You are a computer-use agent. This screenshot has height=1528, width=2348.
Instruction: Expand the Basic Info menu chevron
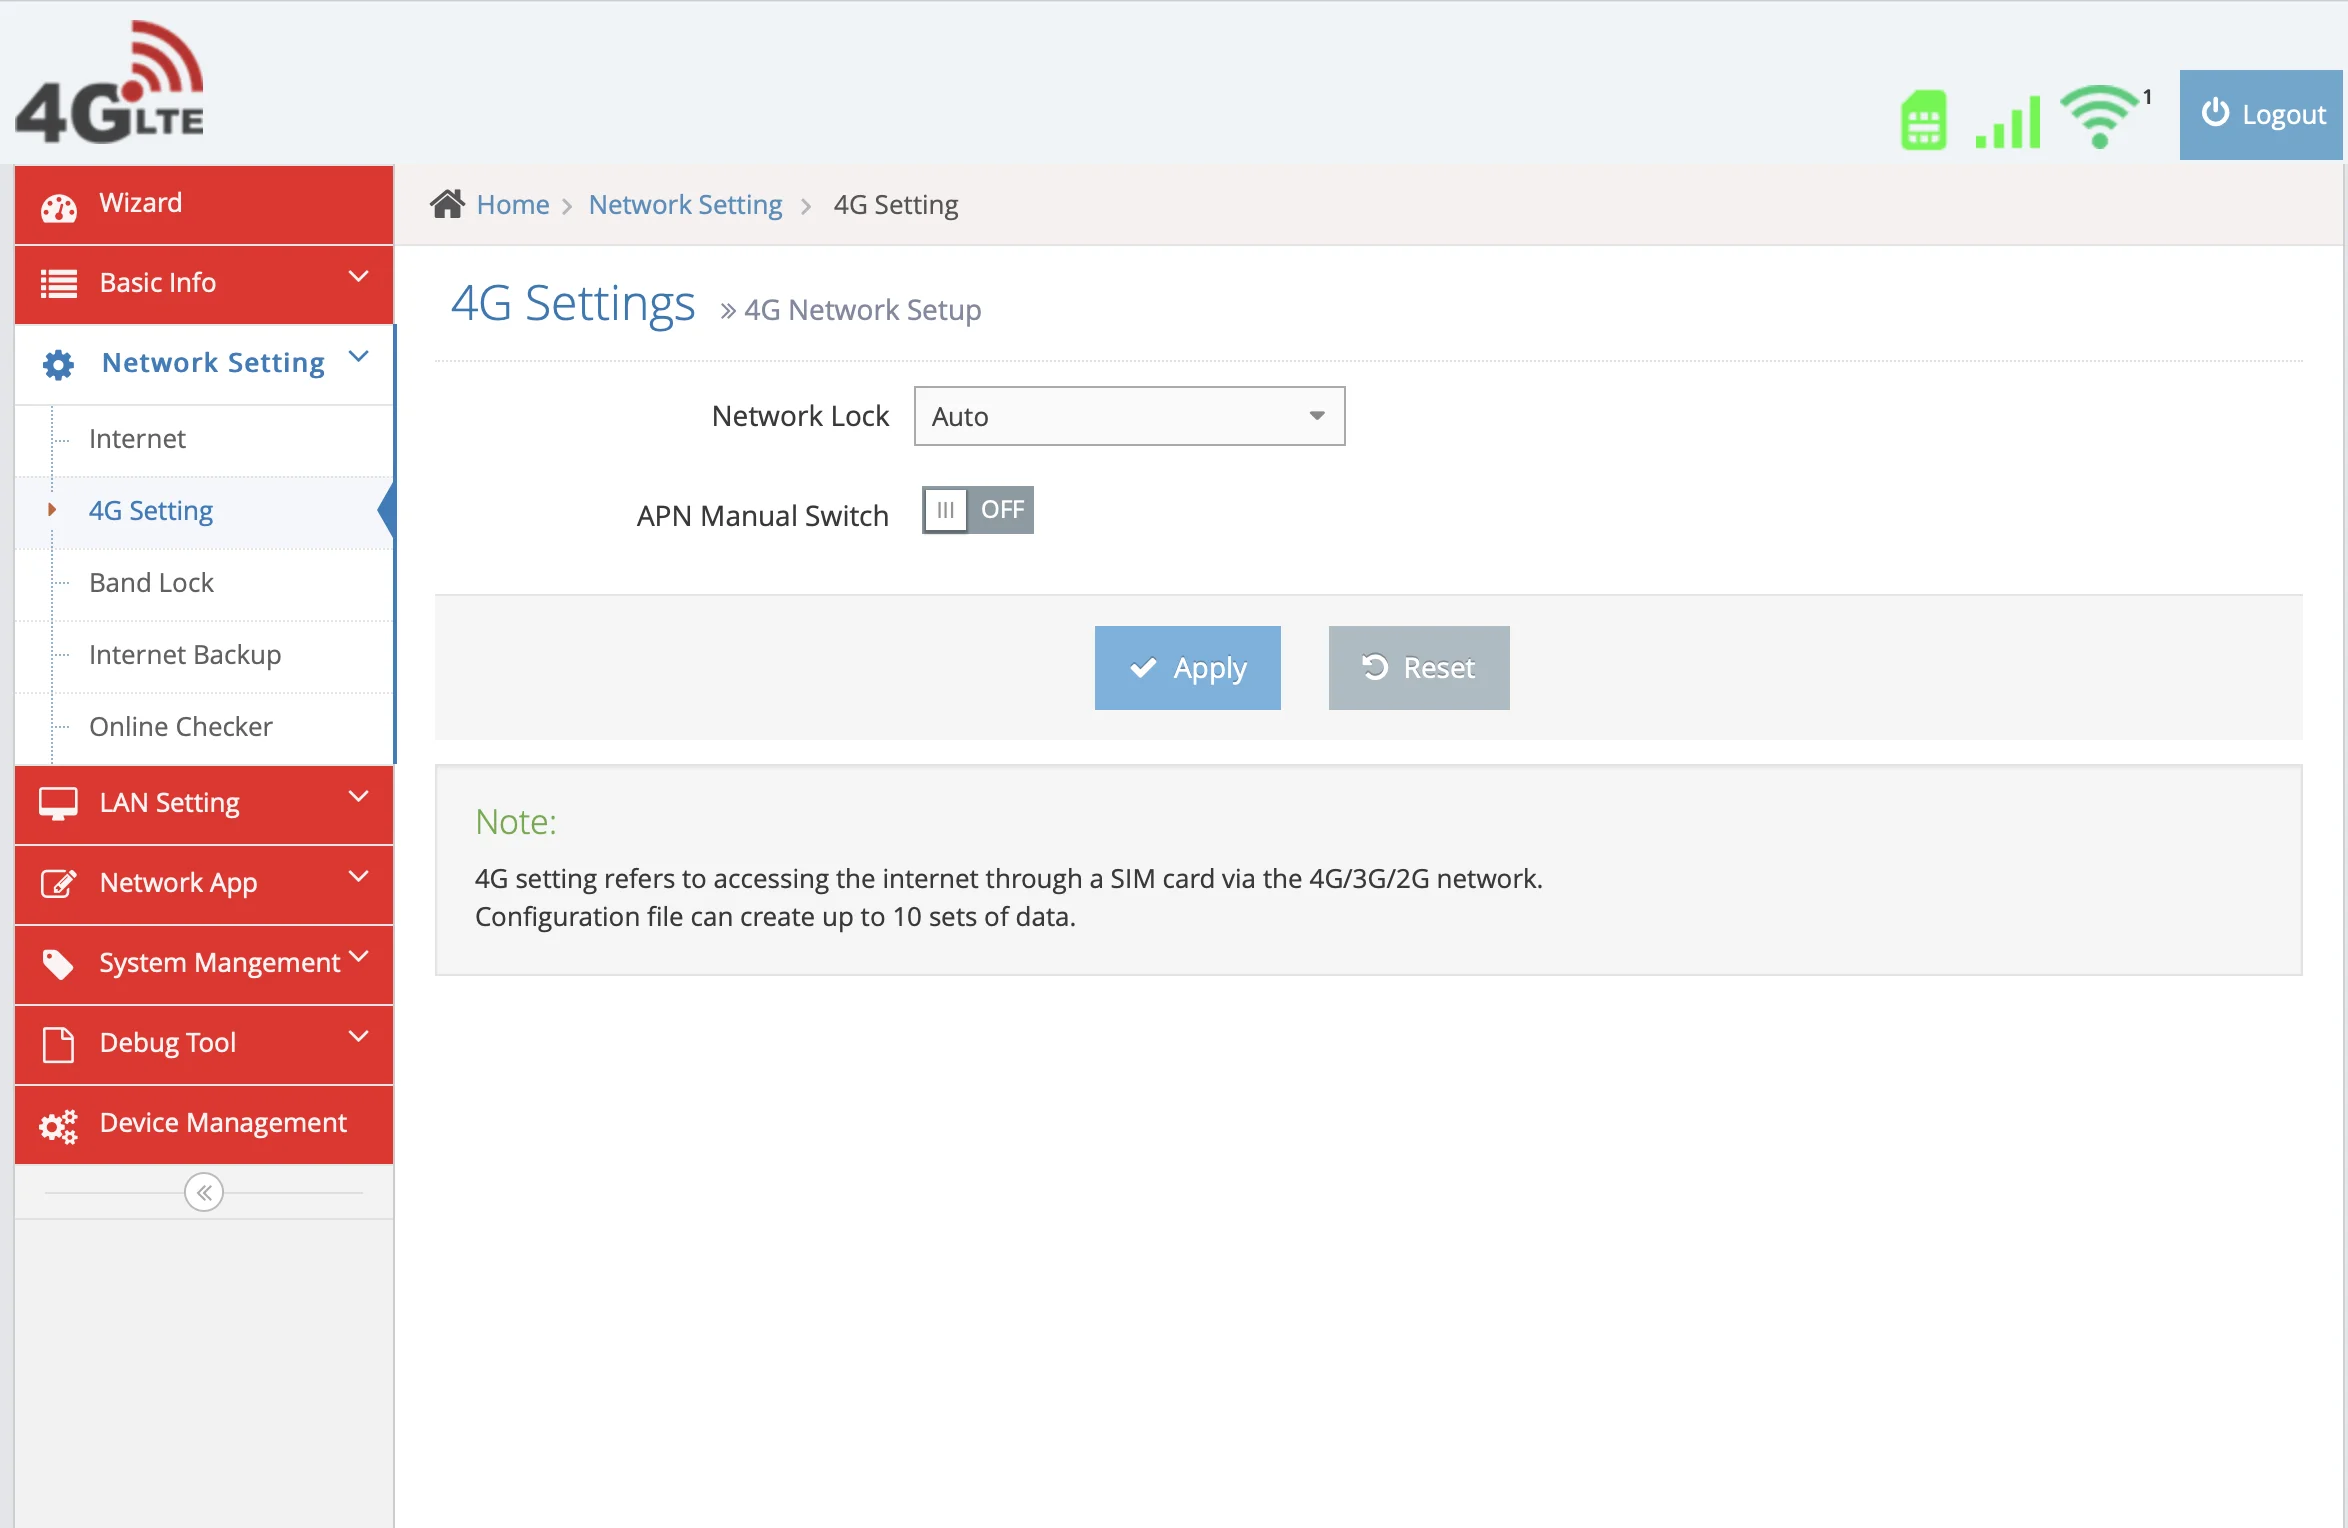(x=358, y=277)
